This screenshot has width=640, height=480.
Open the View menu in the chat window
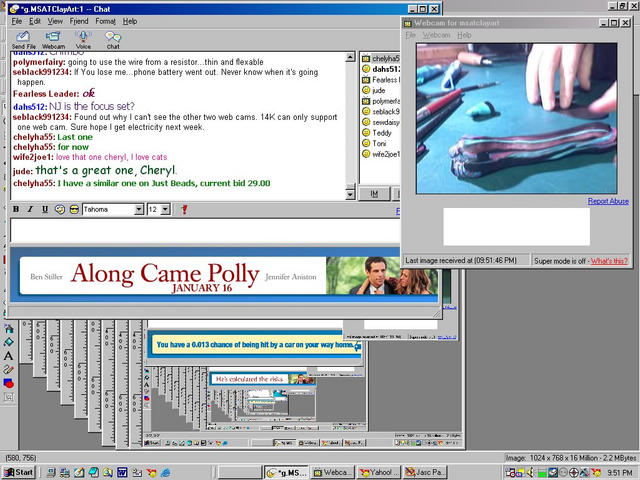[55, 21]
